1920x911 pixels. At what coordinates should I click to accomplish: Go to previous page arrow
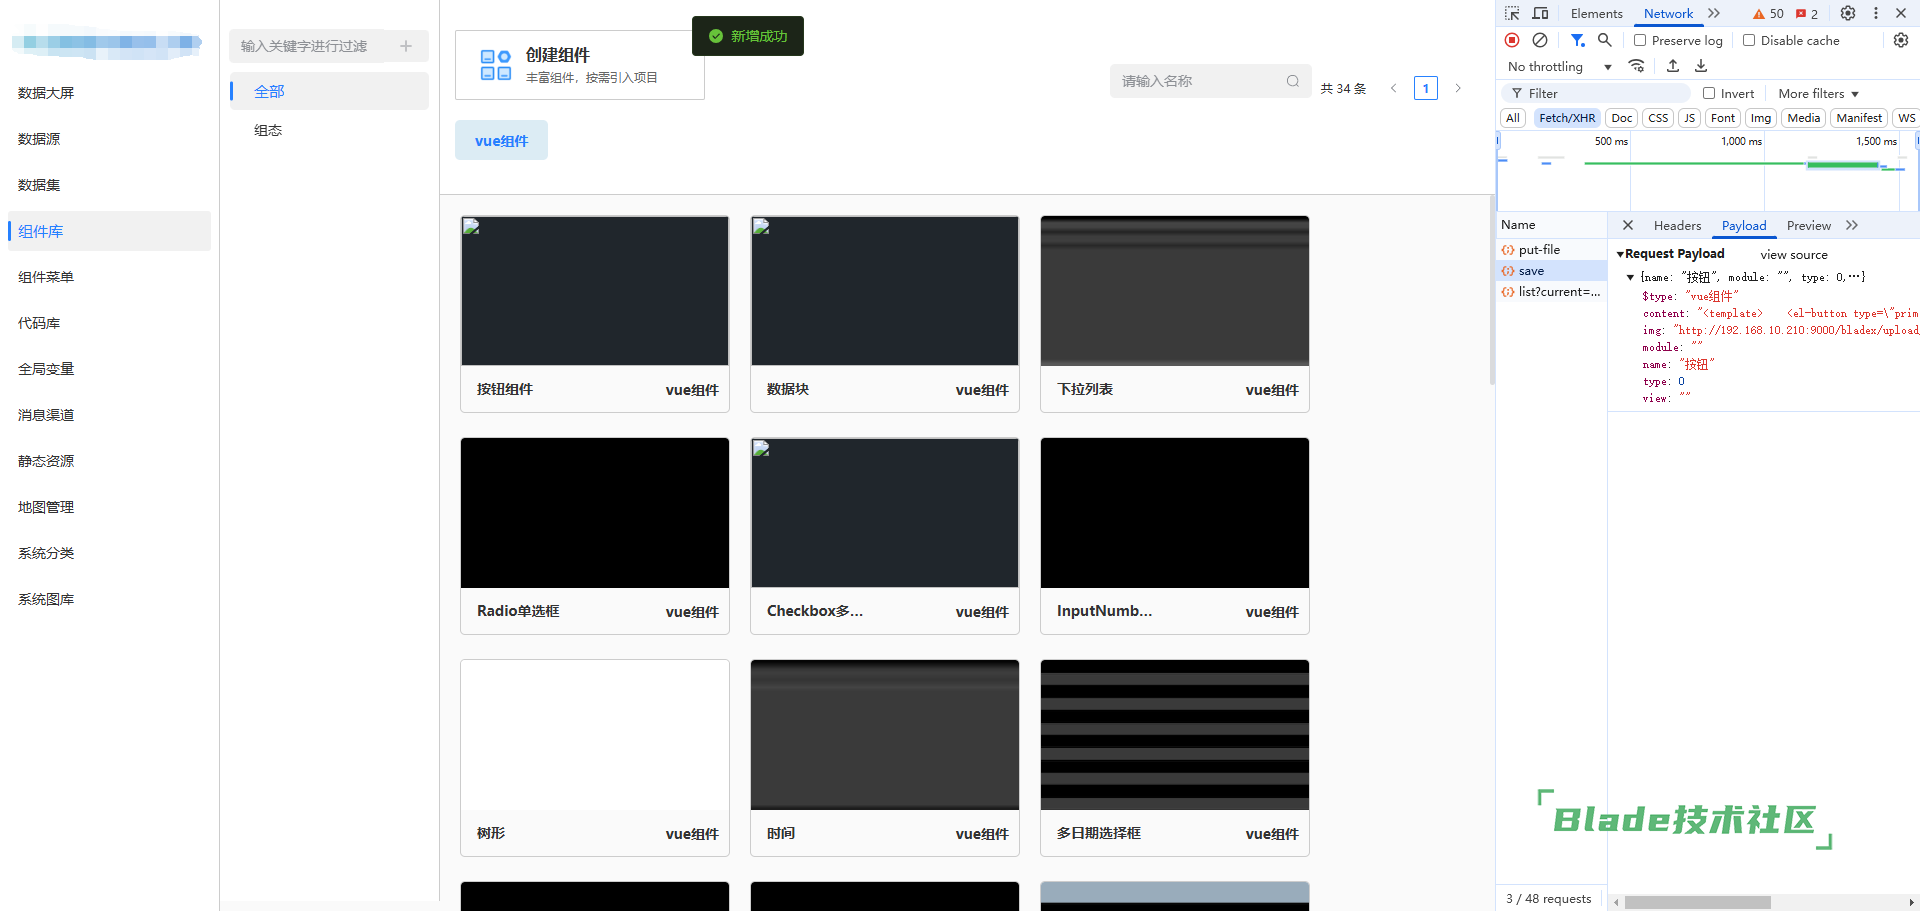pos(1393,88)
